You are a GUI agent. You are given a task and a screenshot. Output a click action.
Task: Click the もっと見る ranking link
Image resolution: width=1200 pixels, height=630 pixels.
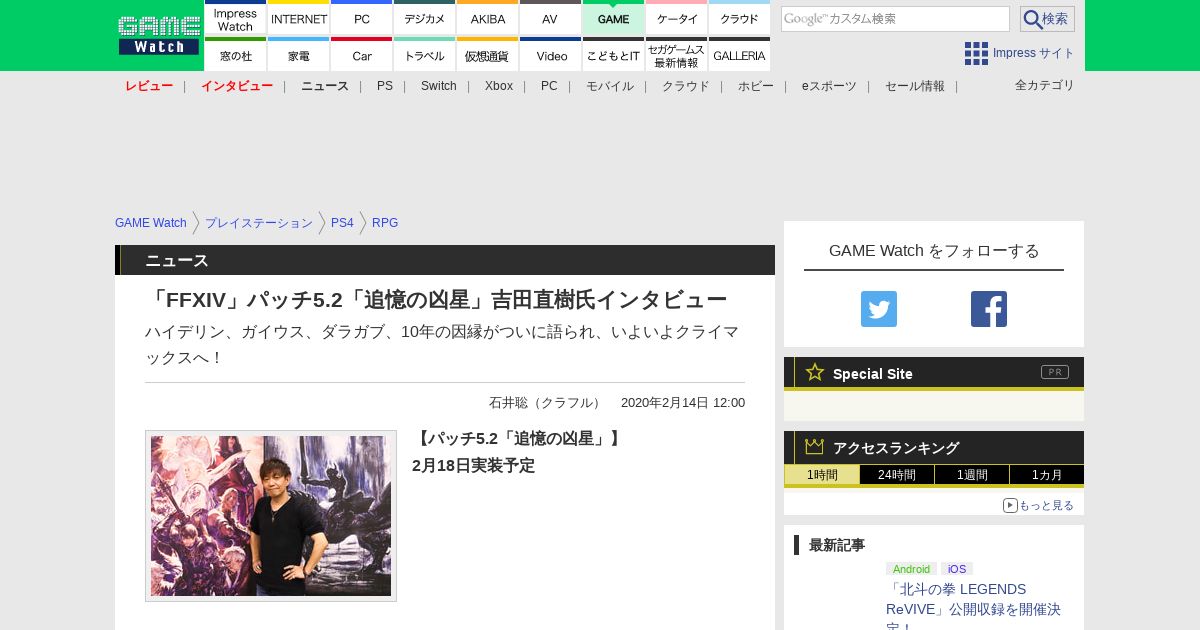[x=1046, y=505]
